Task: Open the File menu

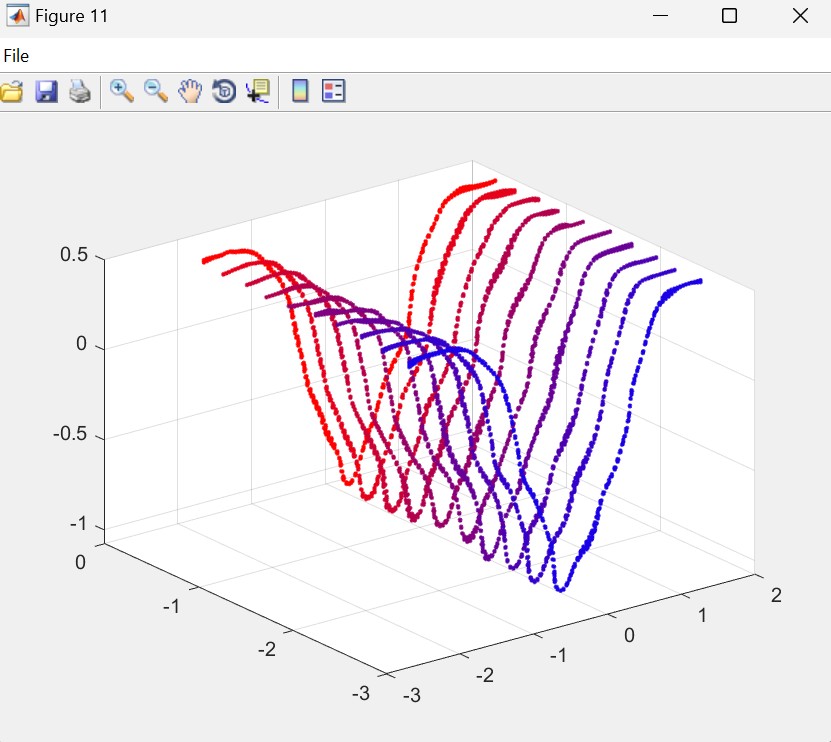Action: [16, 56]
